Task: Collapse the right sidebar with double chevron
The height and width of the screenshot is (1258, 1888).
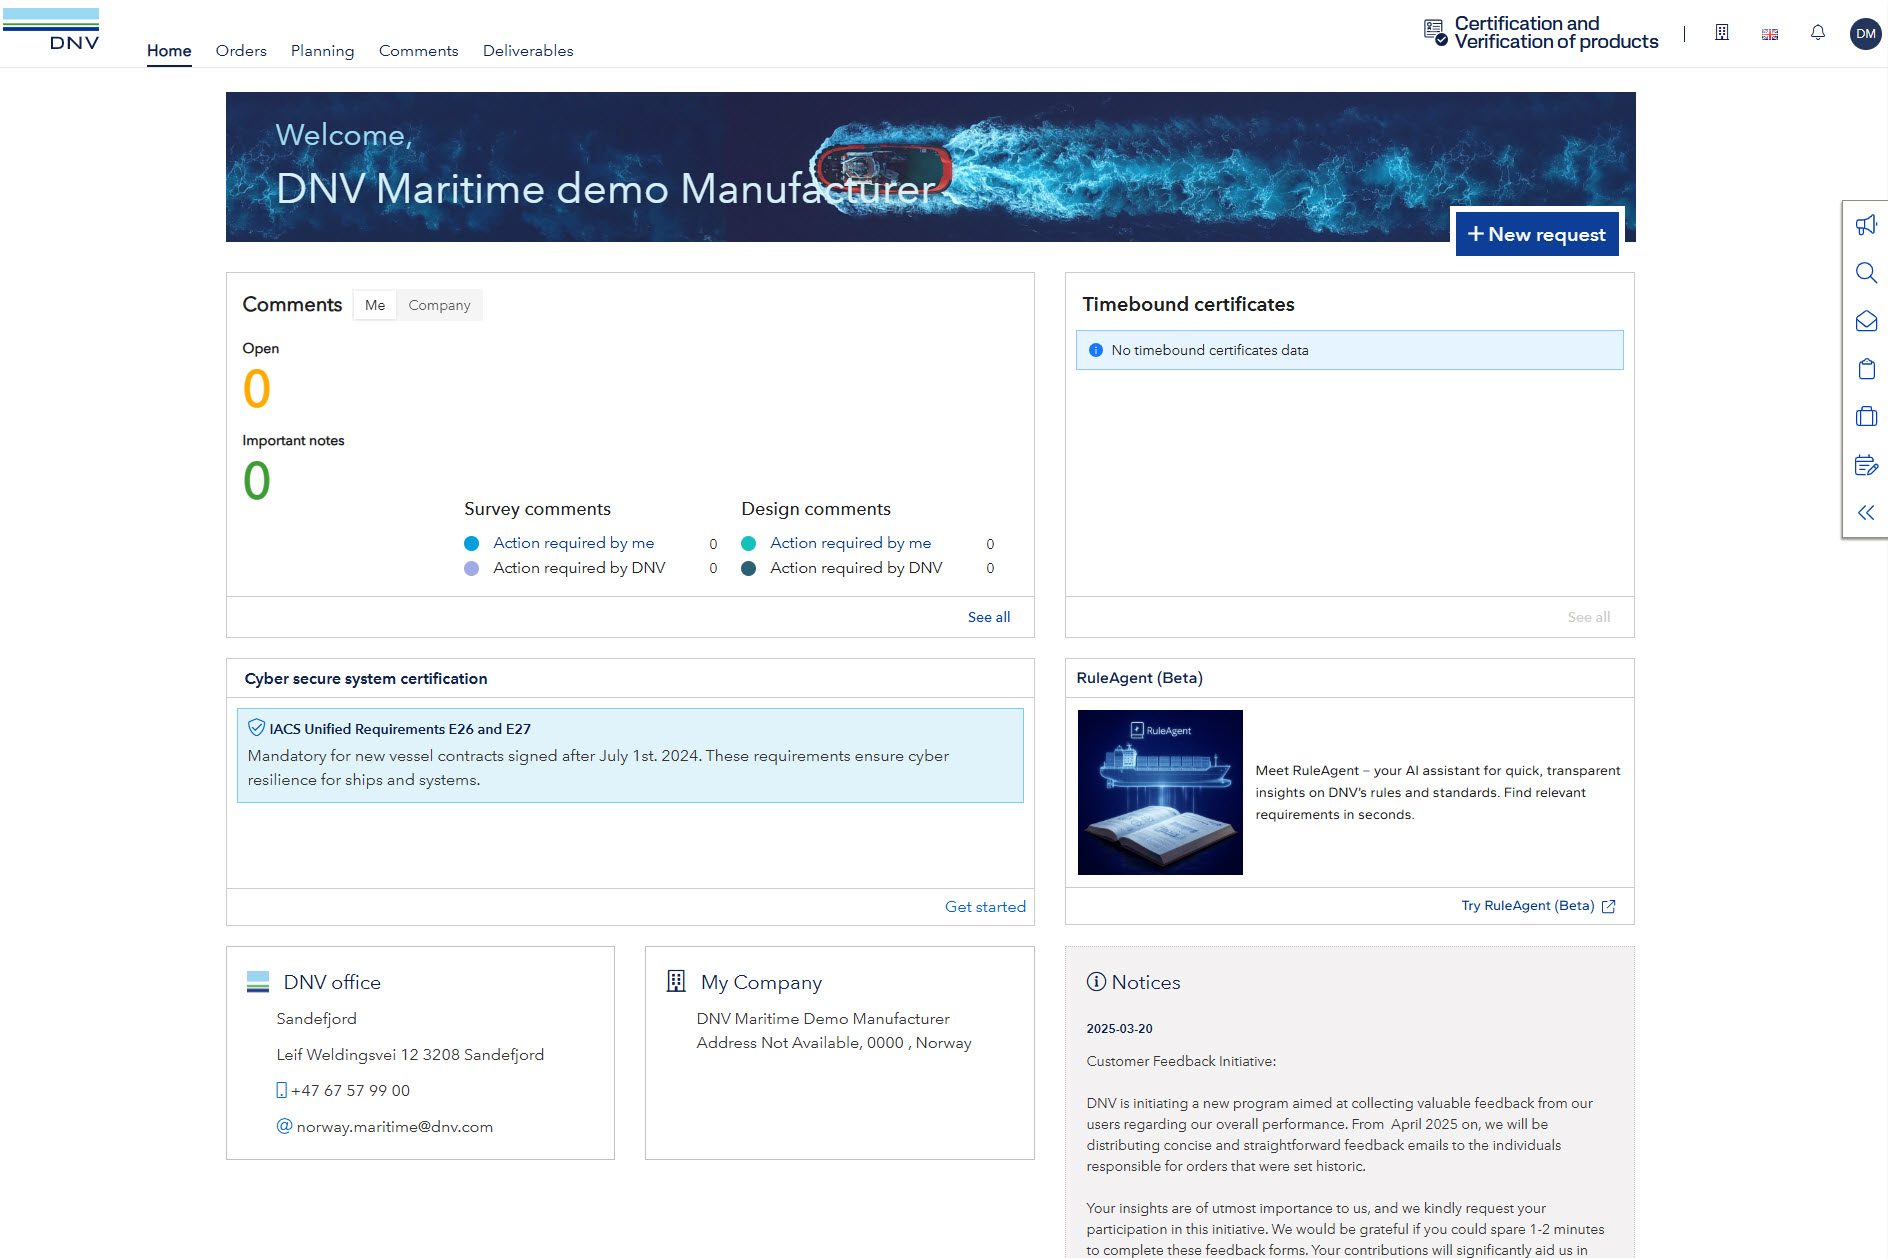Action: (1866, 513)
